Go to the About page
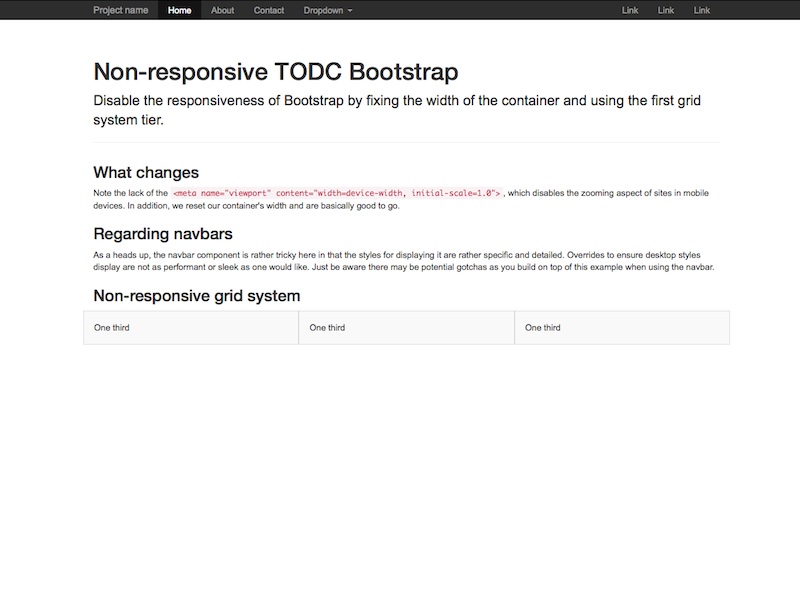 click(x=222, y=10)
